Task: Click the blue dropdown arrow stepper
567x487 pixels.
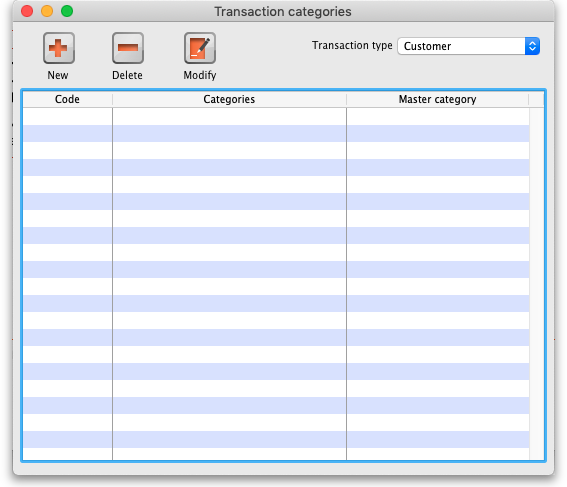Action: (x=532, y=46)
